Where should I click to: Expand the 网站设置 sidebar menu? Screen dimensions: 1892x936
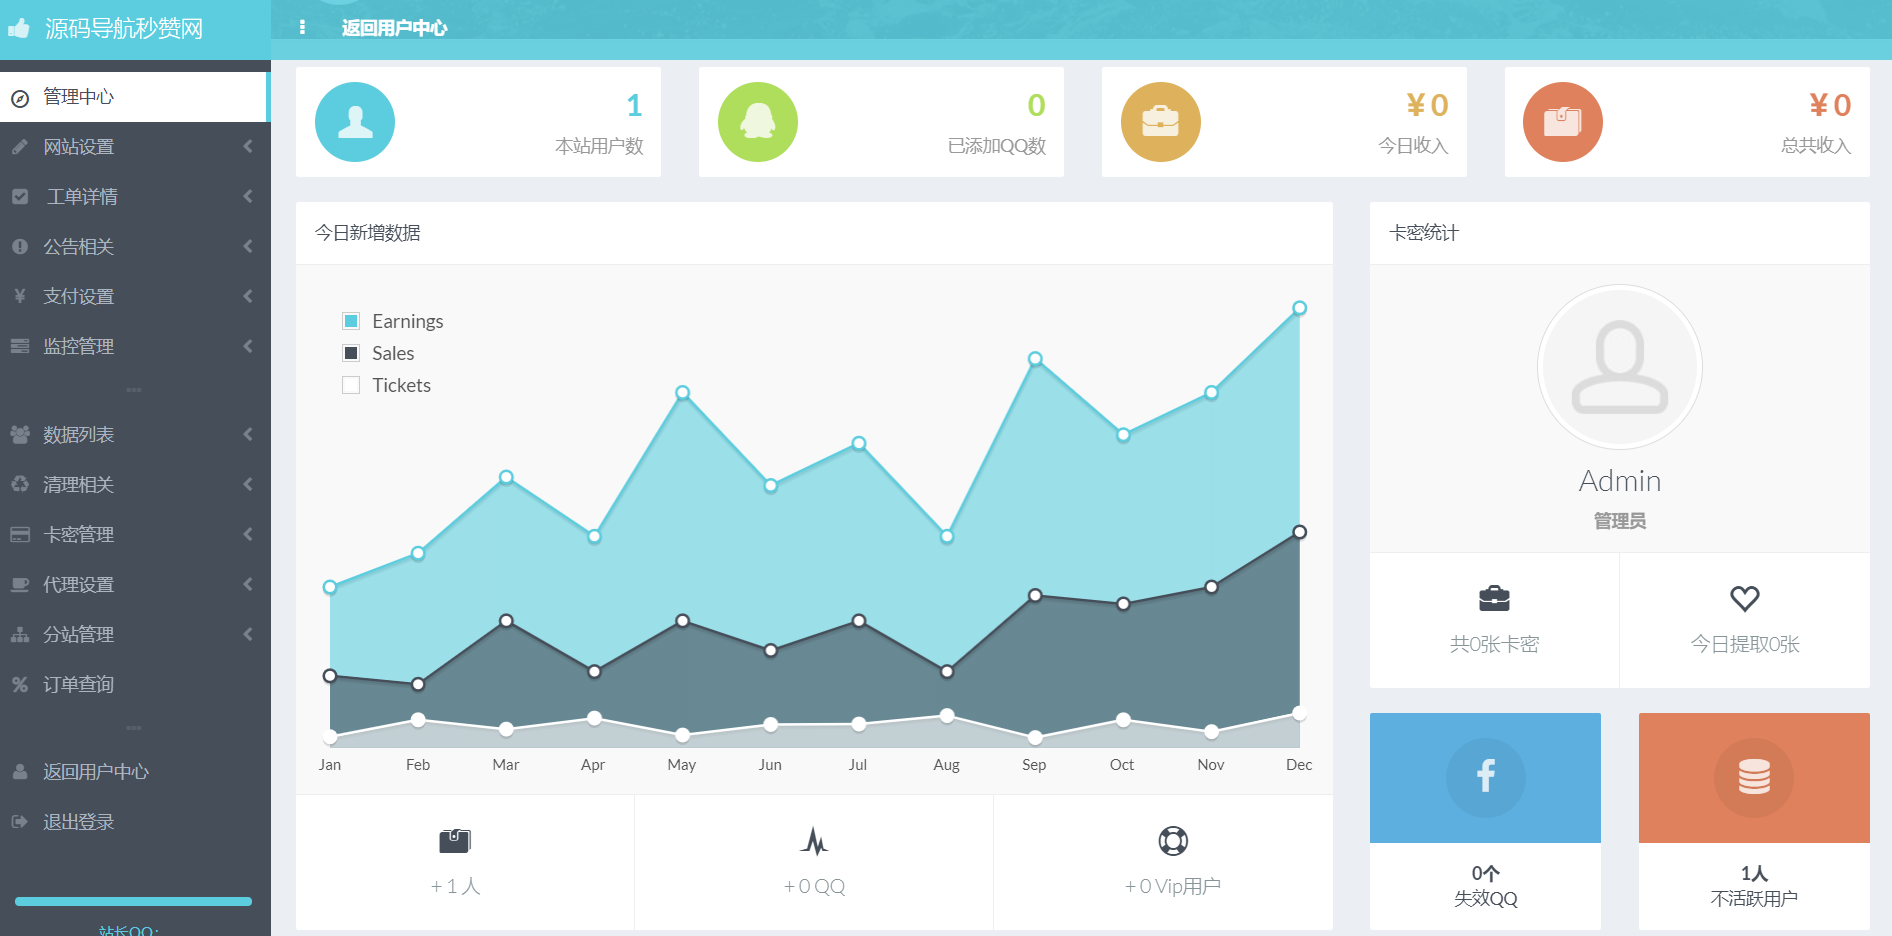135,147
